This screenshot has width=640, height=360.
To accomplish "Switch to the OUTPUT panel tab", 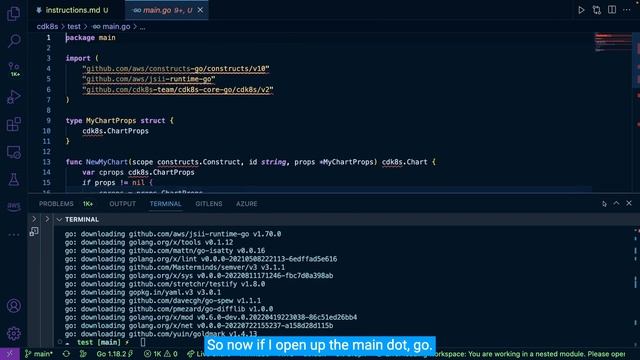I will (122, 204).
